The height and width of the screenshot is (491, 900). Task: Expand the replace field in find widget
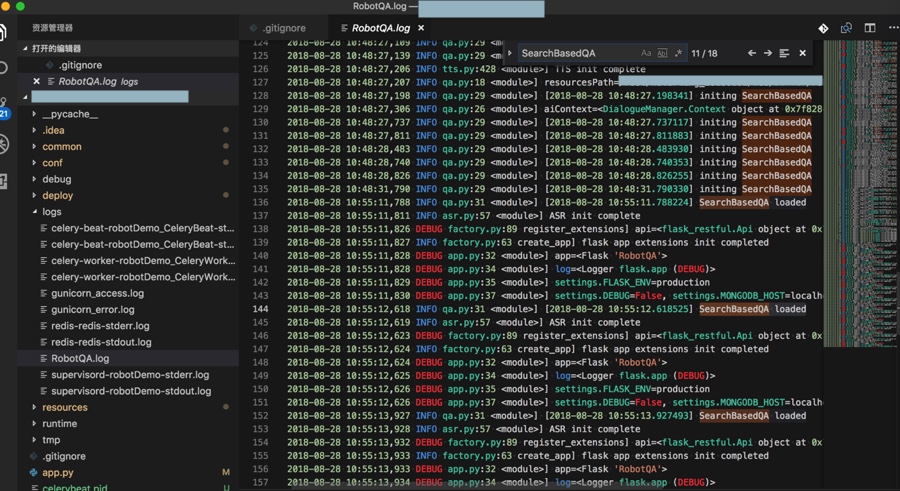pos(510,53)
